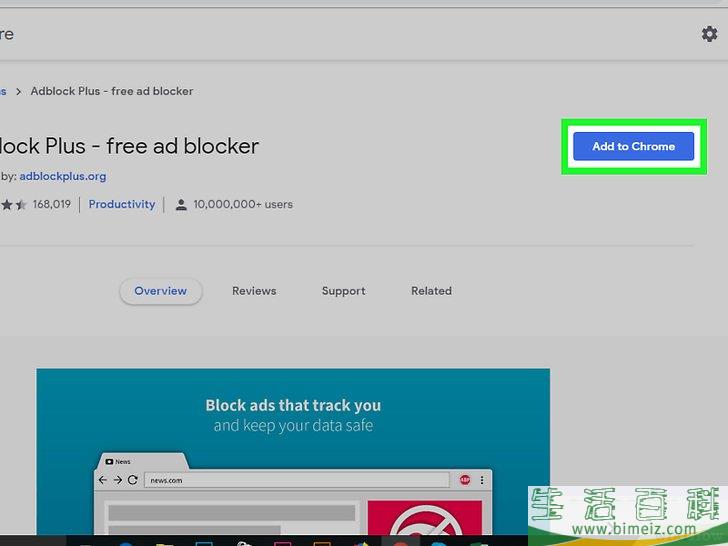Open the Related tab
Screen dimensions: 728x546
[431, 291]
